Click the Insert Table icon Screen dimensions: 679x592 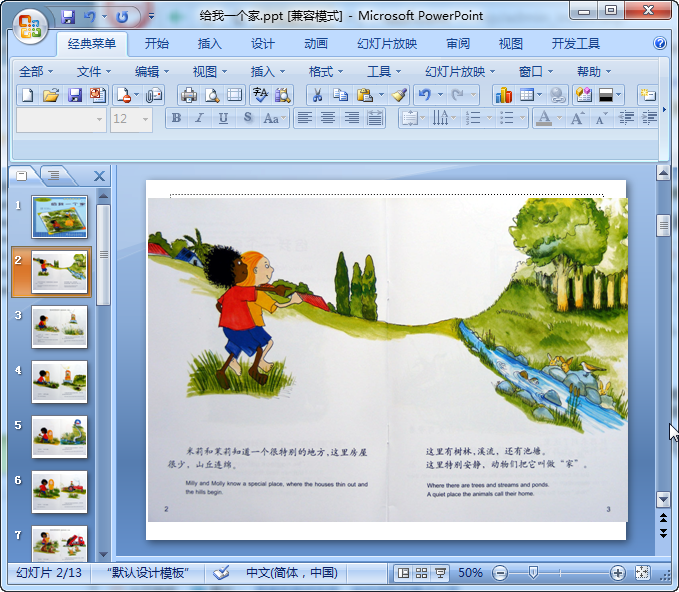[x=527, y=95]
